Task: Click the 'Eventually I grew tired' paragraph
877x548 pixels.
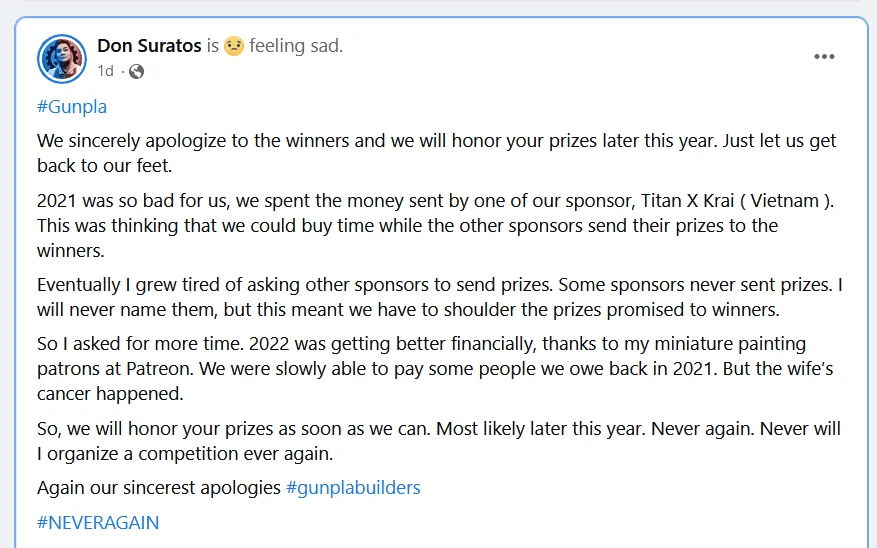Action: tap(439, 298)
